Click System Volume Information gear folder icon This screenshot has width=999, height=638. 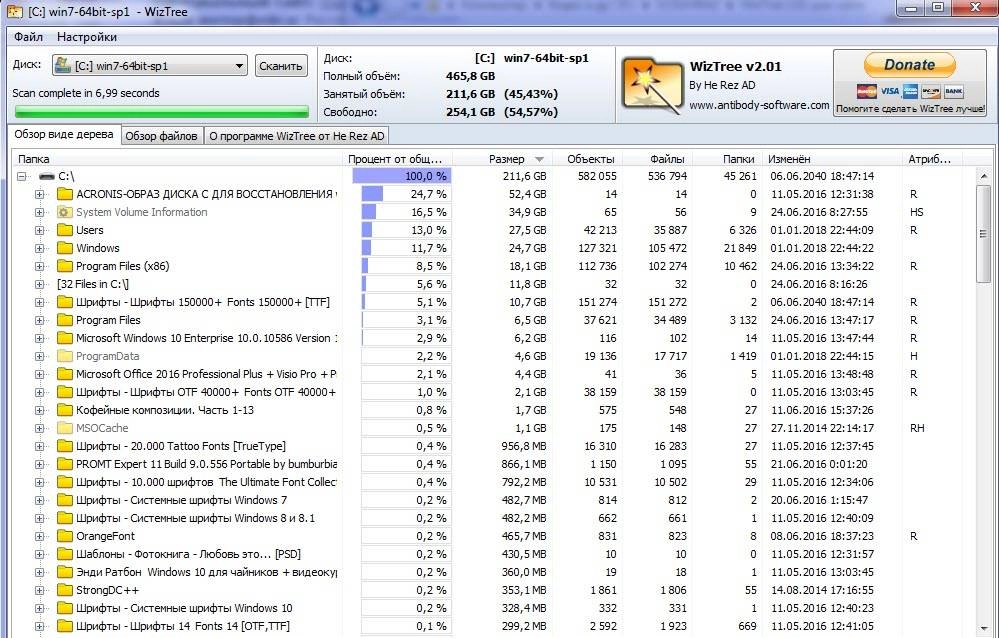click(x=64, y=212)
